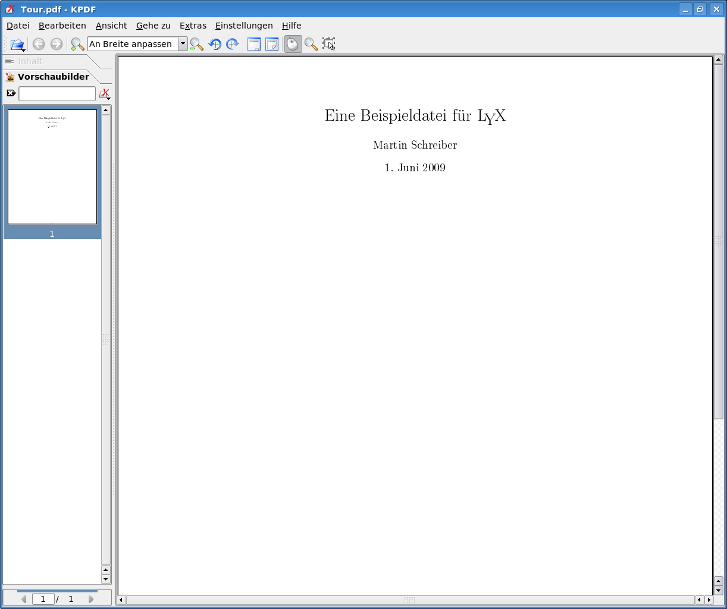Image resolution: width=727 pixels, height=609 pixels.
Task: Click document view scroll up arrow
Action: [x=718, y=60]
